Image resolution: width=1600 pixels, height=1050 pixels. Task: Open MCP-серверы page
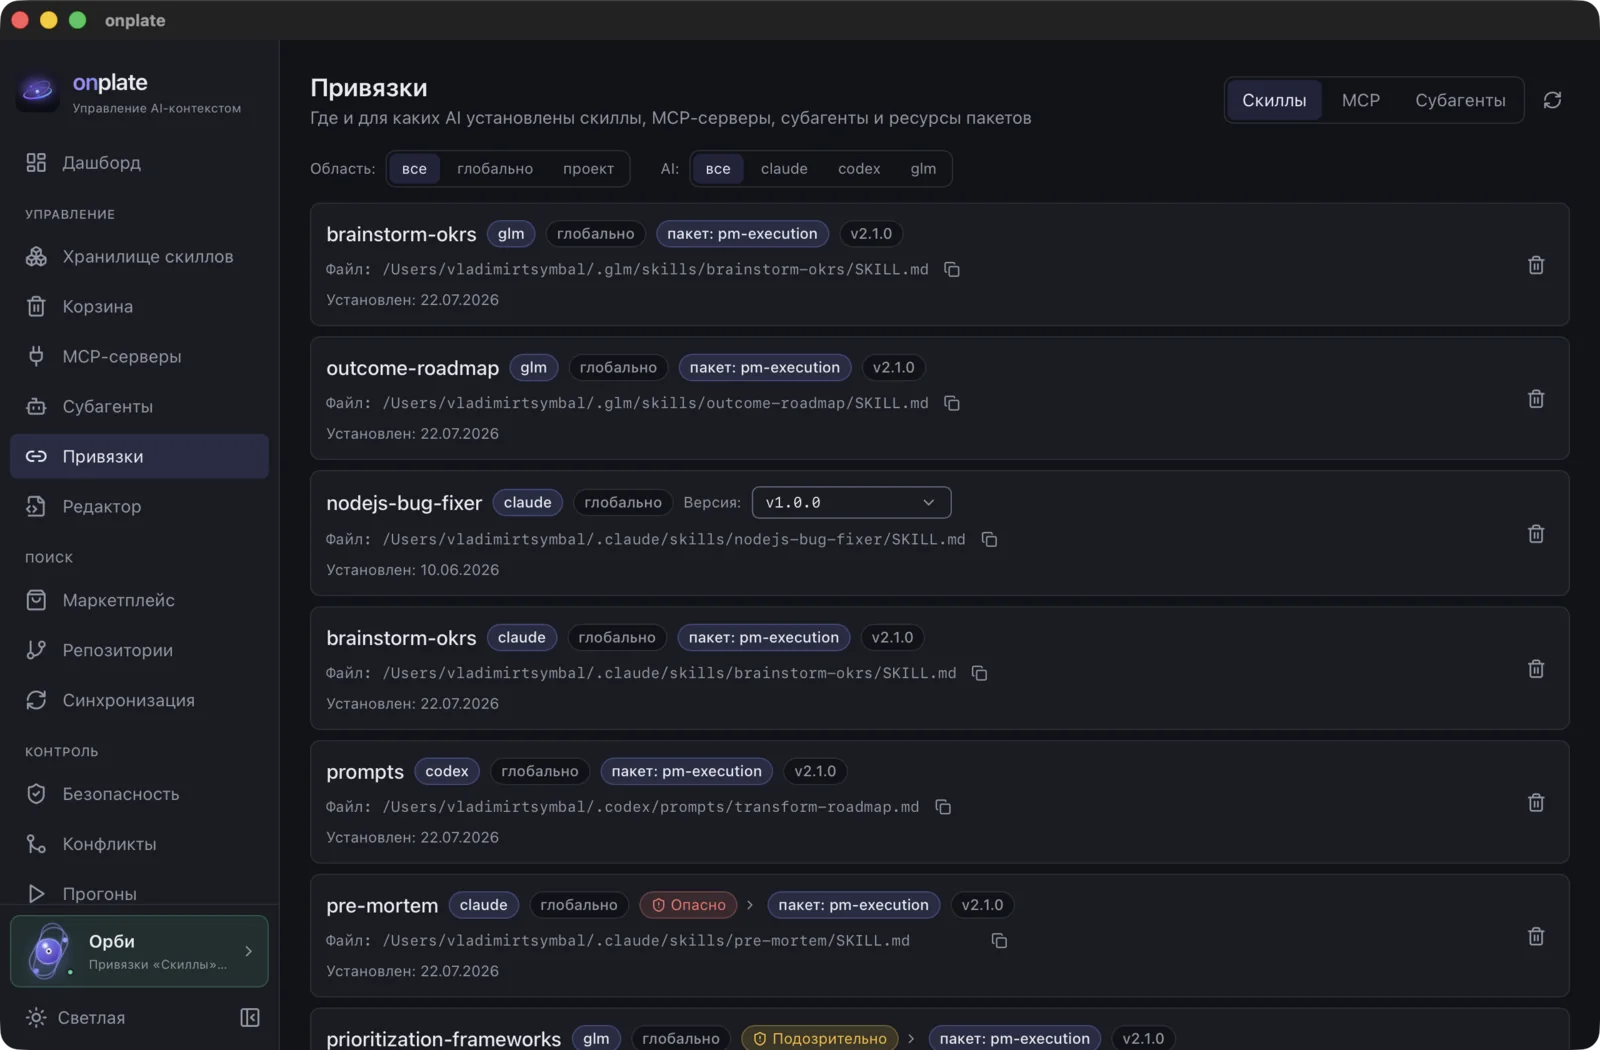coord(139,357)
